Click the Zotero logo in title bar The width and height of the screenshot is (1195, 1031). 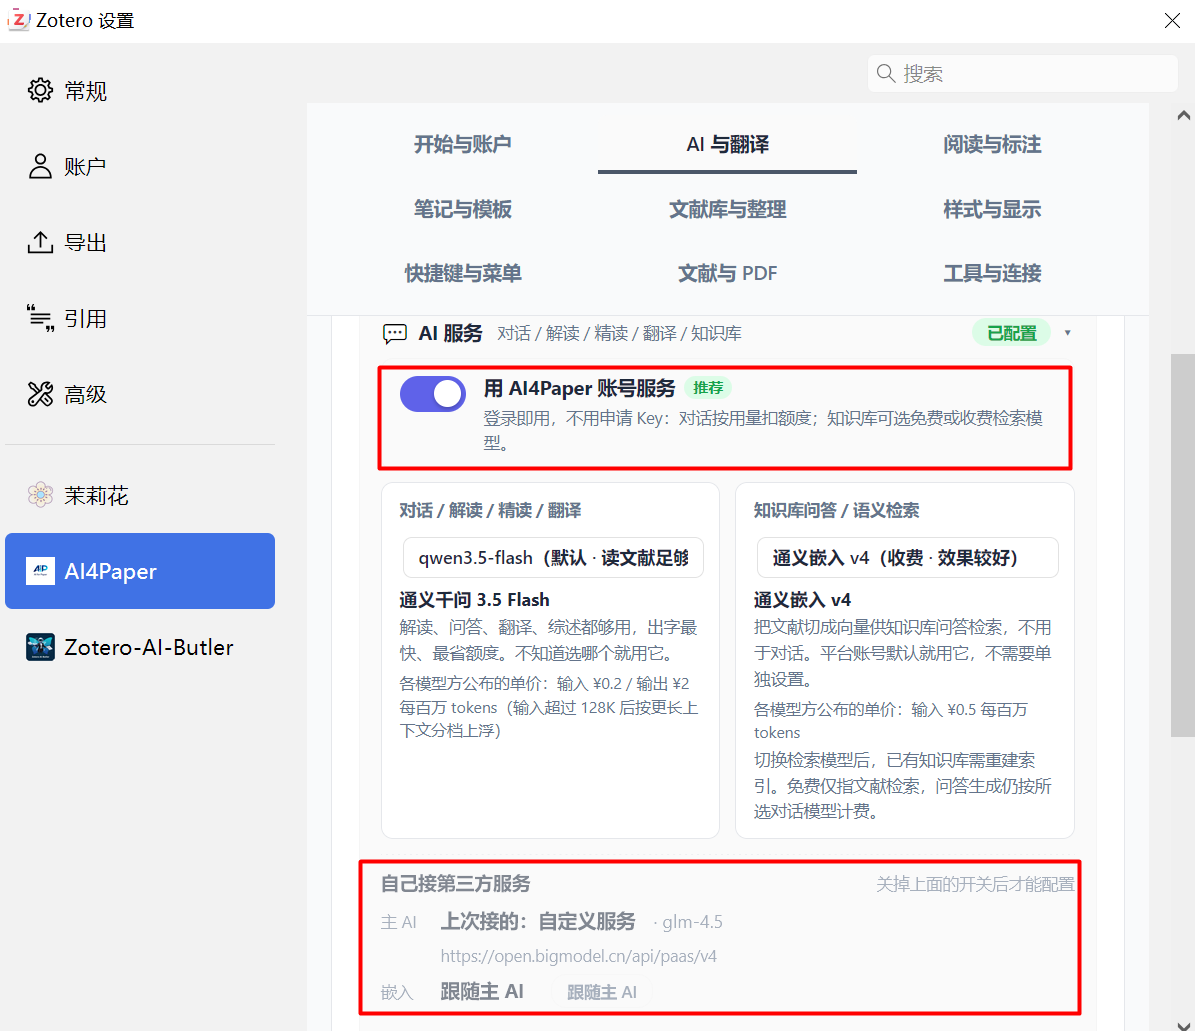tap(19, 20)
